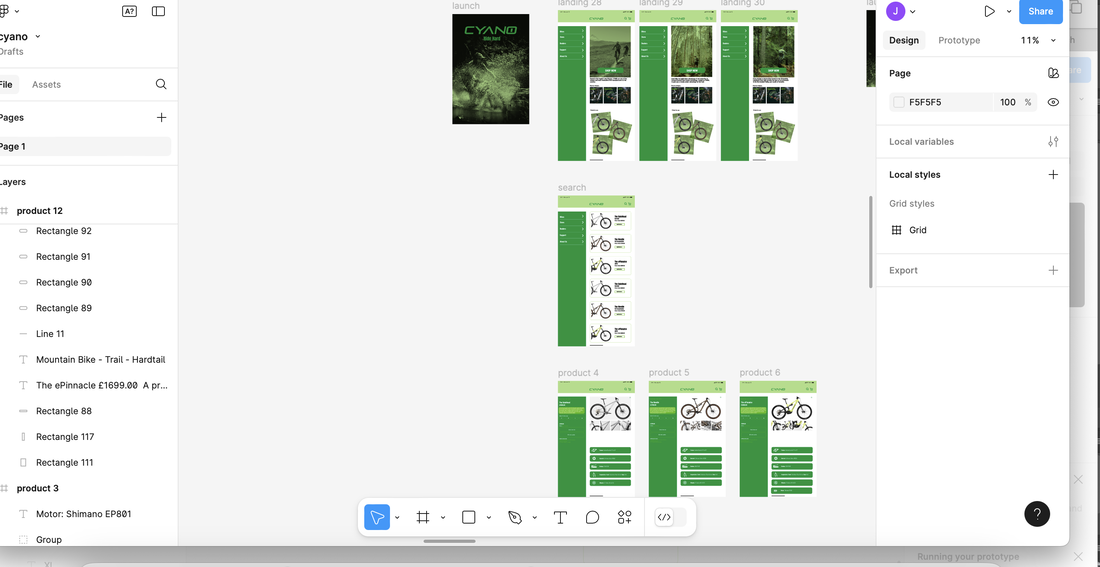Open shape tools options chevron
This screenshot has height=567, width=1100.
(x=489, y=517)
